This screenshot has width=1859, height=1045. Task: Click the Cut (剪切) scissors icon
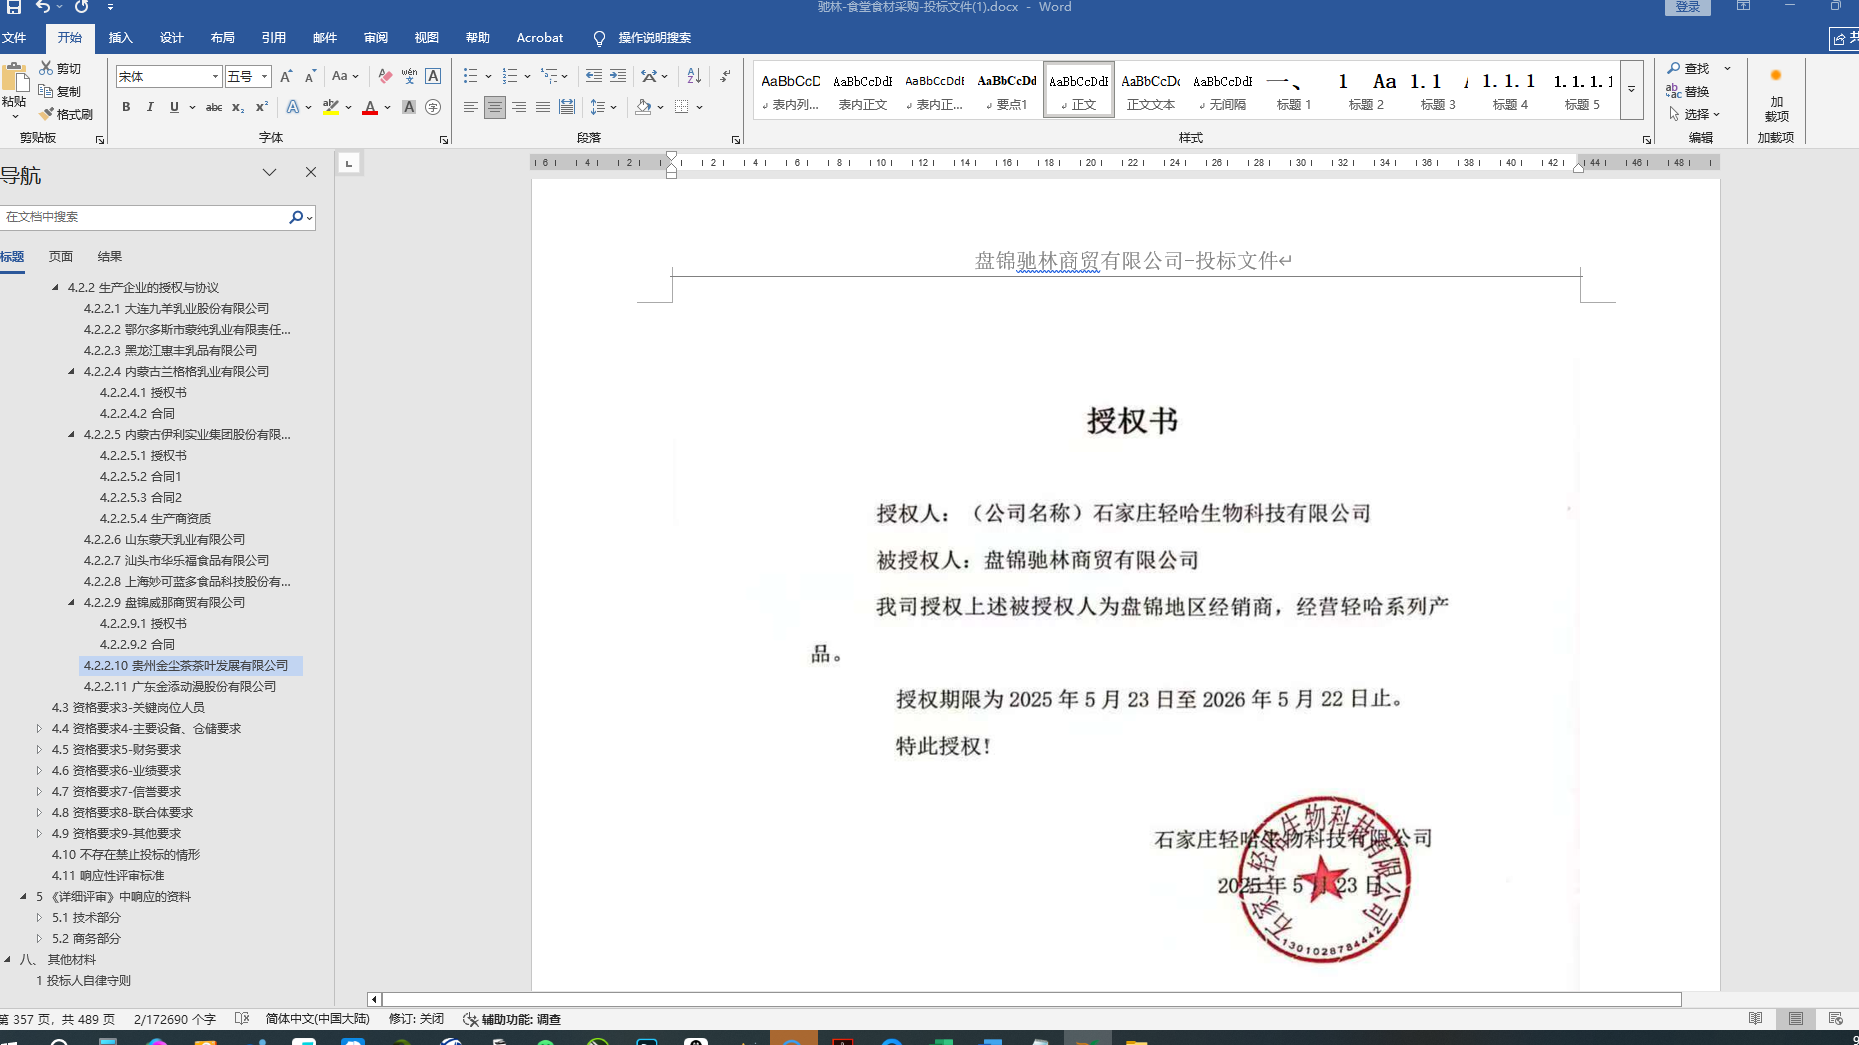(46, 68)
